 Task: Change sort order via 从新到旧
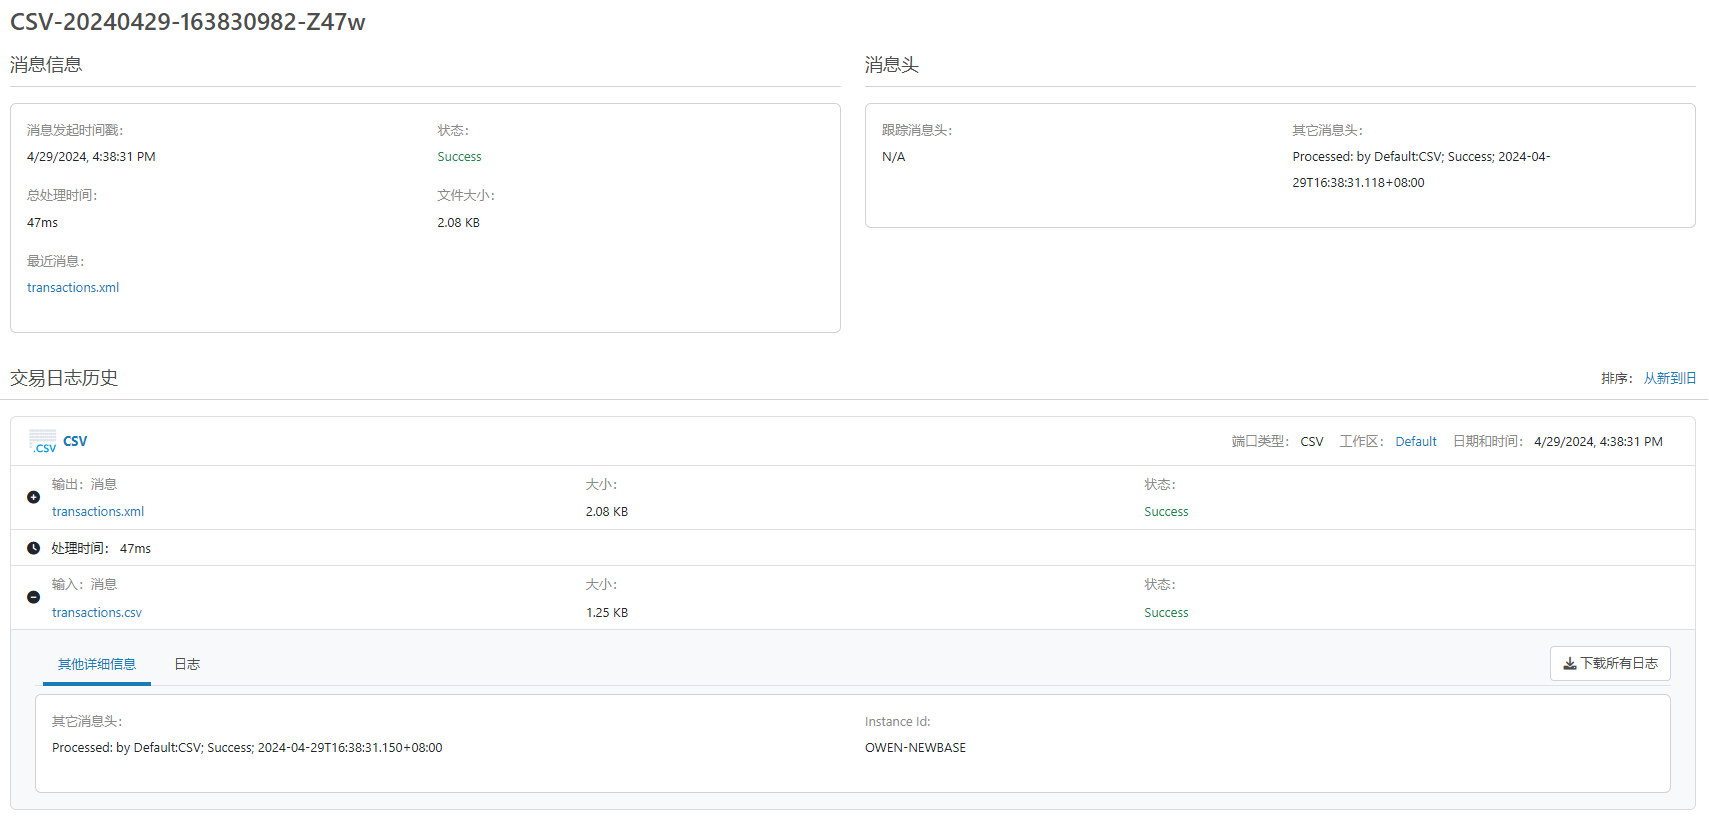tap(1669, 379)
